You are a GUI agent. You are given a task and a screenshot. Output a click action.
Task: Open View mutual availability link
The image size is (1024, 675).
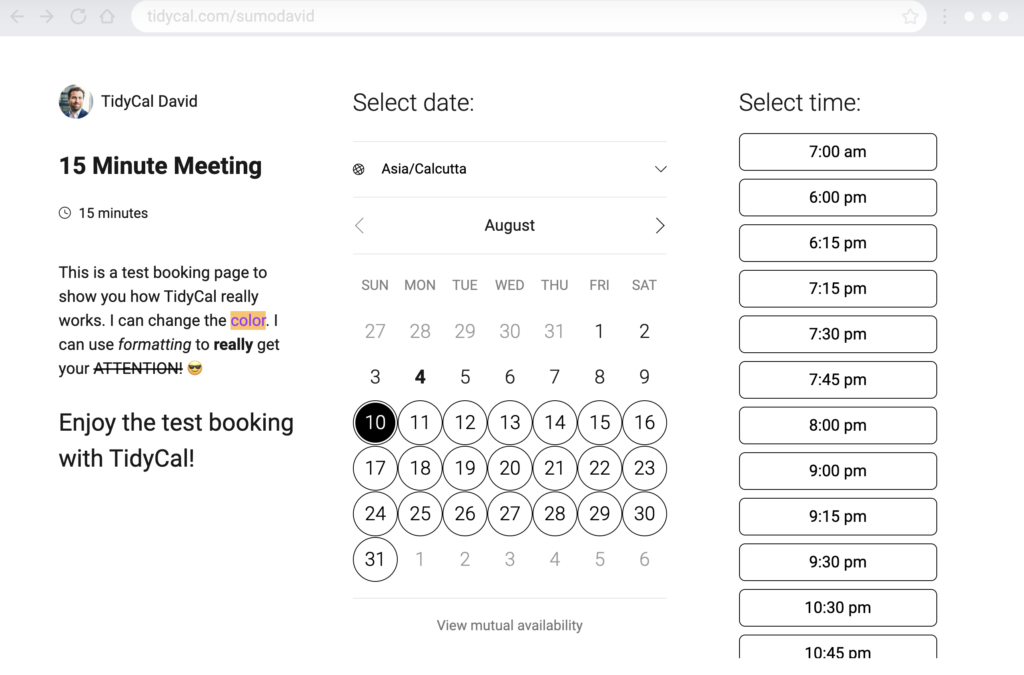(x=509, y=625)
